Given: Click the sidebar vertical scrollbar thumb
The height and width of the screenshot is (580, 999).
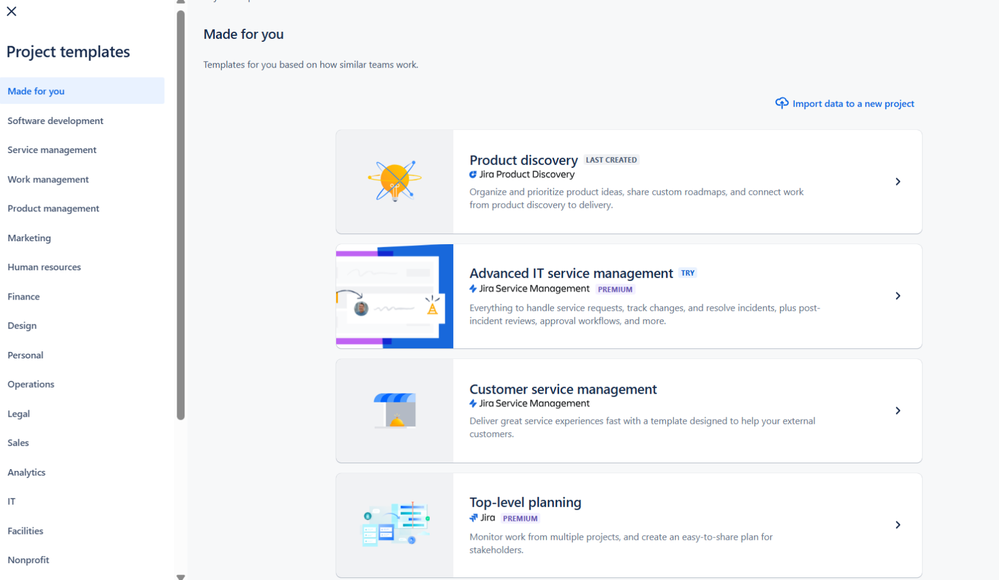Looking at the screenshot, I should pos(181,215).
